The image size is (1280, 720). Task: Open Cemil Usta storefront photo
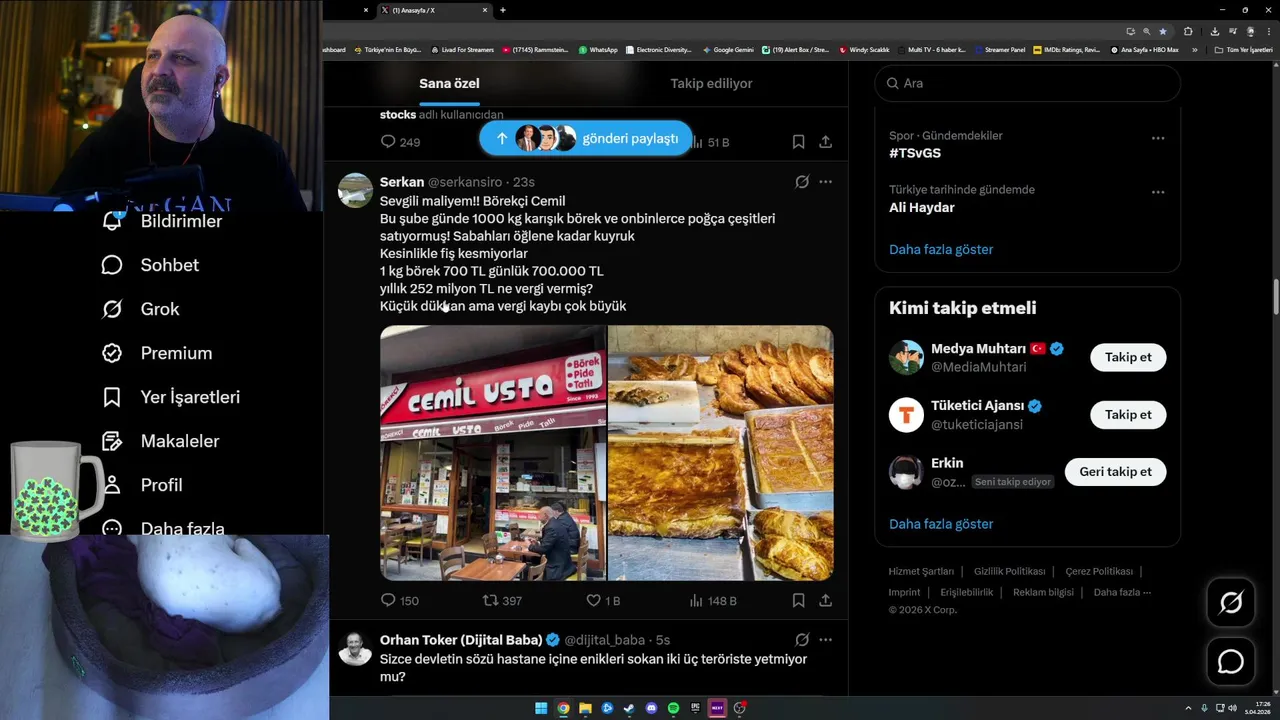pos(493,453)
